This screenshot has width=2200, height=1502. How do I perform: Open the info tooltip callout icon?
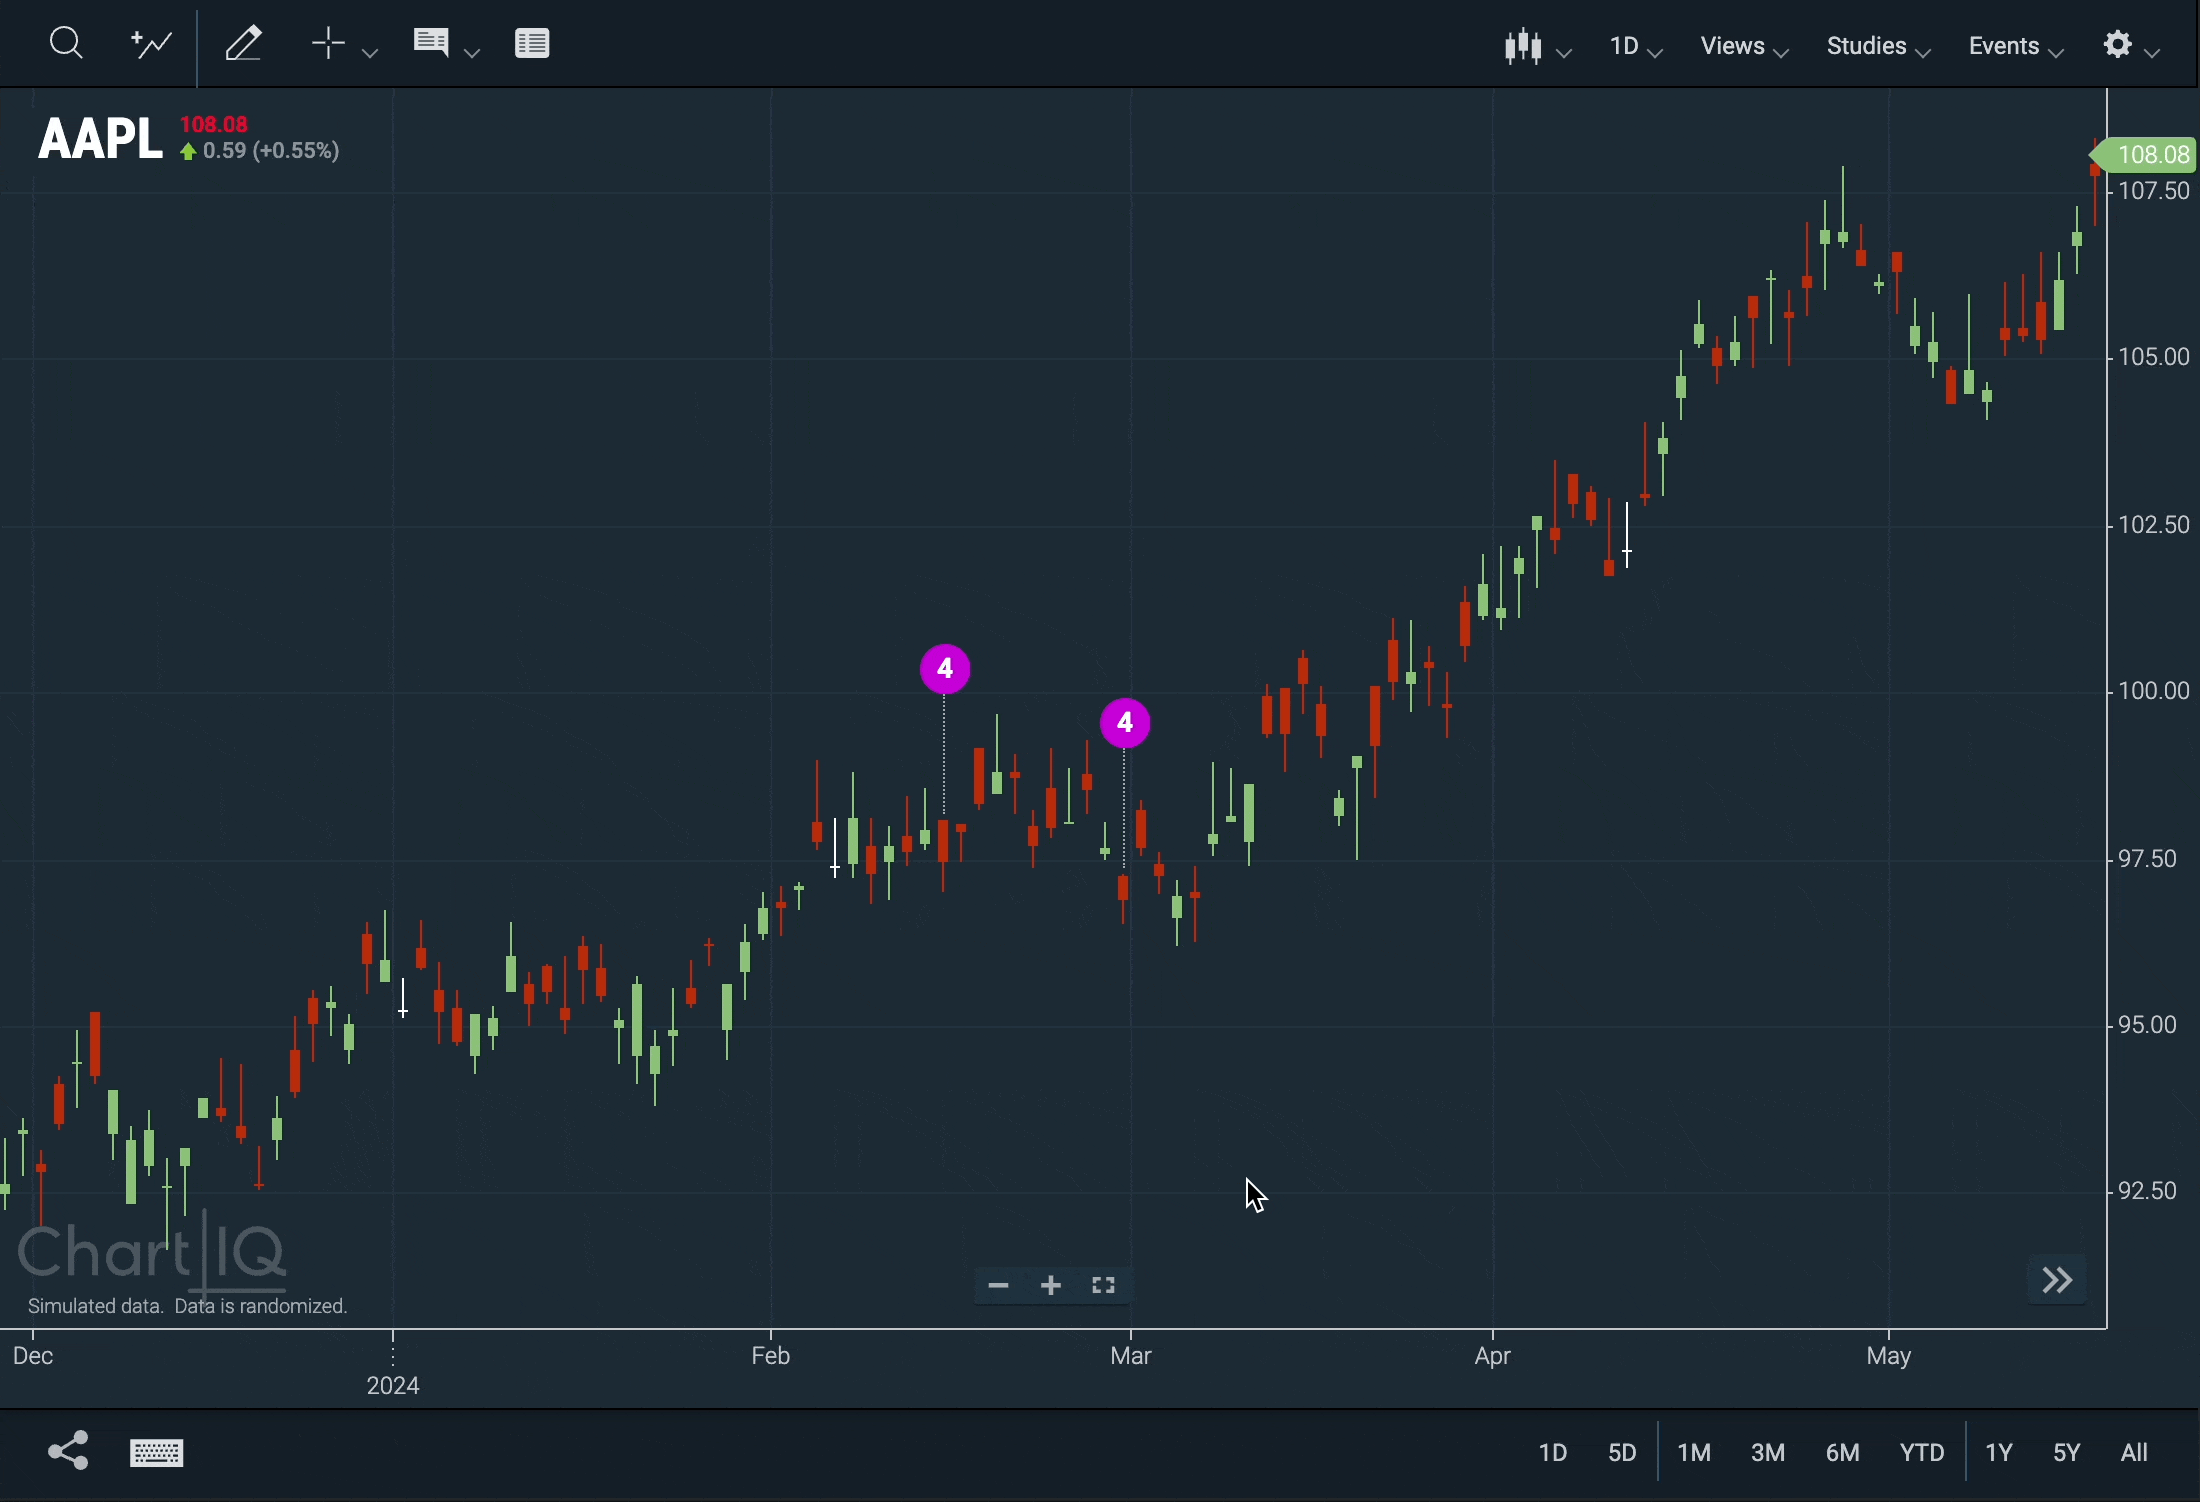click(431, 43)
